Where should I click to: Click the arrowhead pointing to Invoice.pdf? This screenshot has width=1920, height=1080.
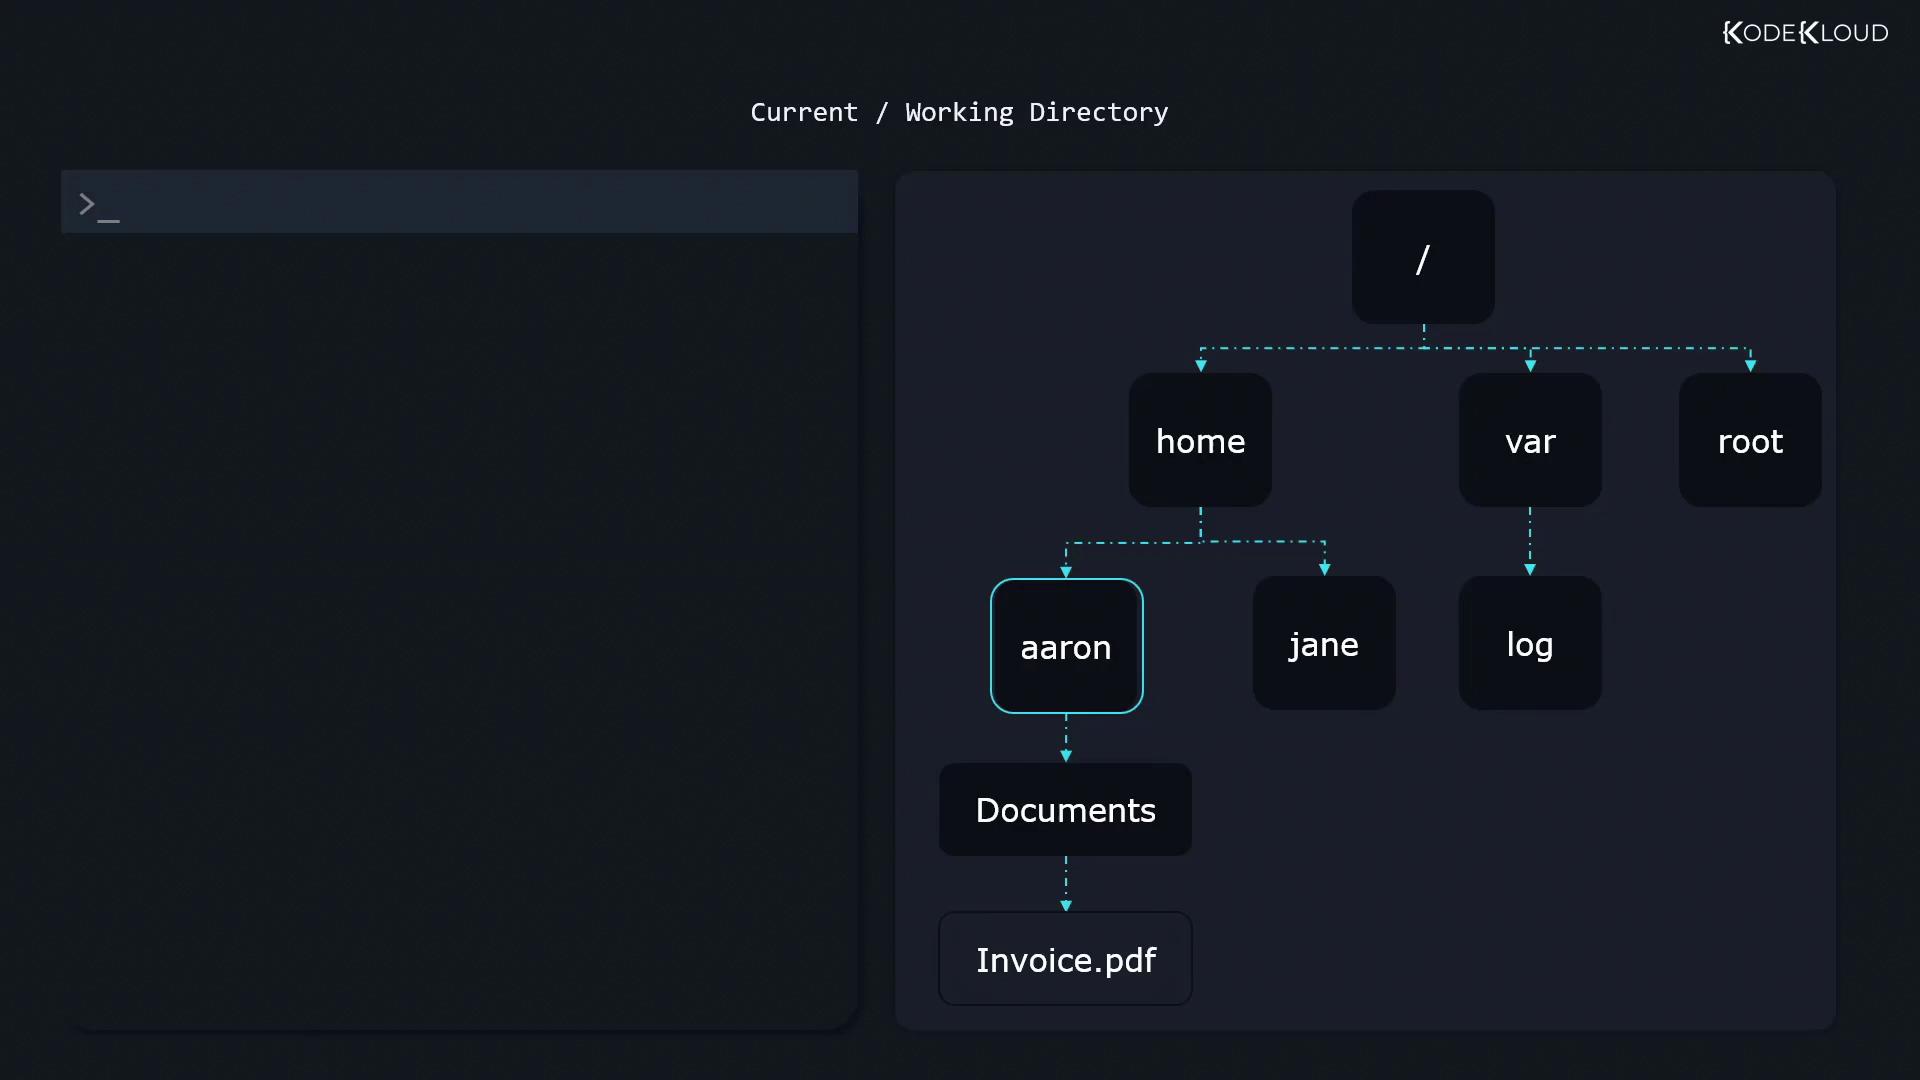[x=1066, y=905]
